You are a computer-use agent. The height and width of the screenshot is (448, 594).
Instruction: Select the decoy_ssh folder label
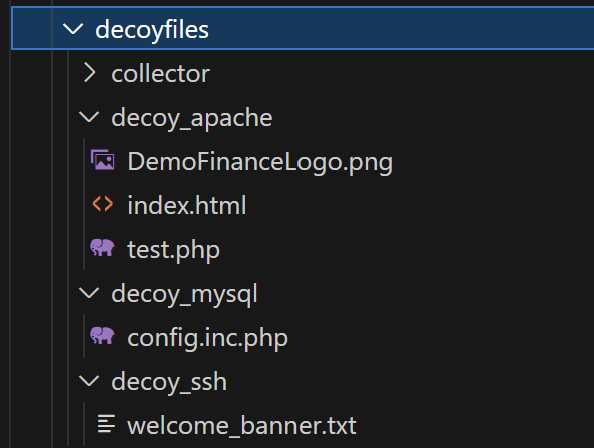[169, 382]
